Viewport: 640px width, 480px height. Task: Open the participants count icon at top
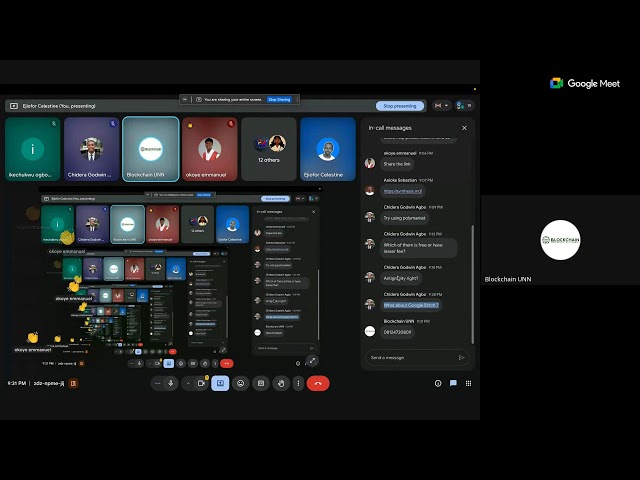pyautogui.click(x=464, y=106)
